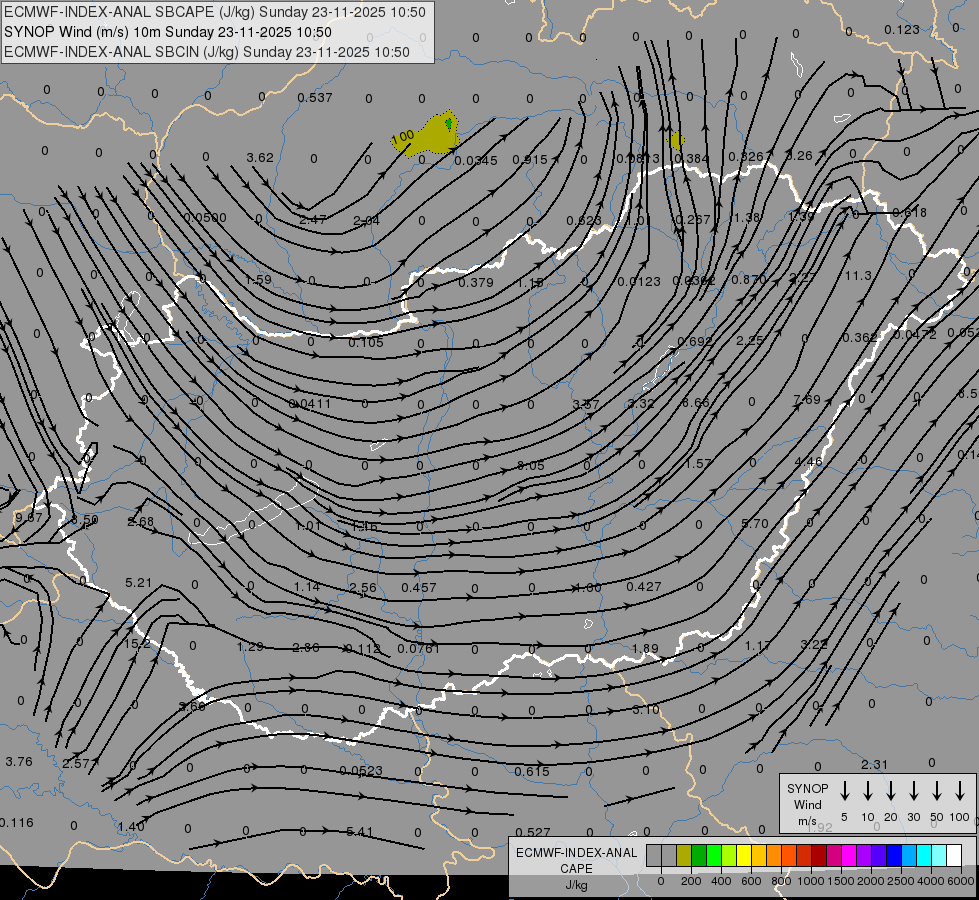Click the map value 0.0472
The width and height of the screenshot is (979, 900).
point(915,335)
